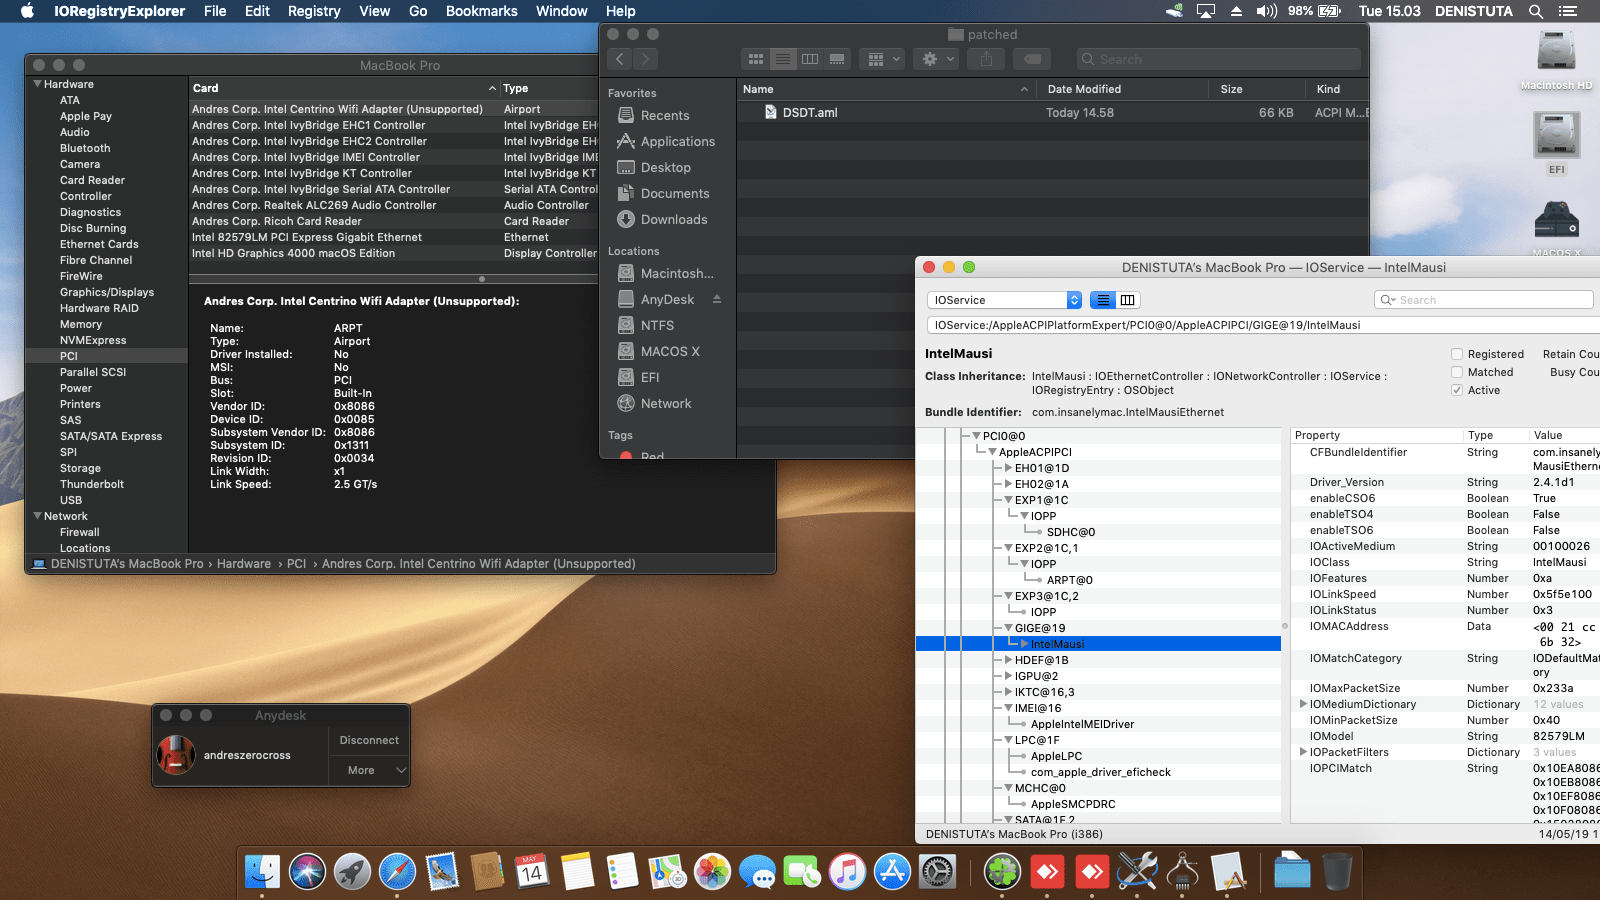1600x900 pixels.
Task: Open Launchpad from the Dock
Action: pos(352,872)
